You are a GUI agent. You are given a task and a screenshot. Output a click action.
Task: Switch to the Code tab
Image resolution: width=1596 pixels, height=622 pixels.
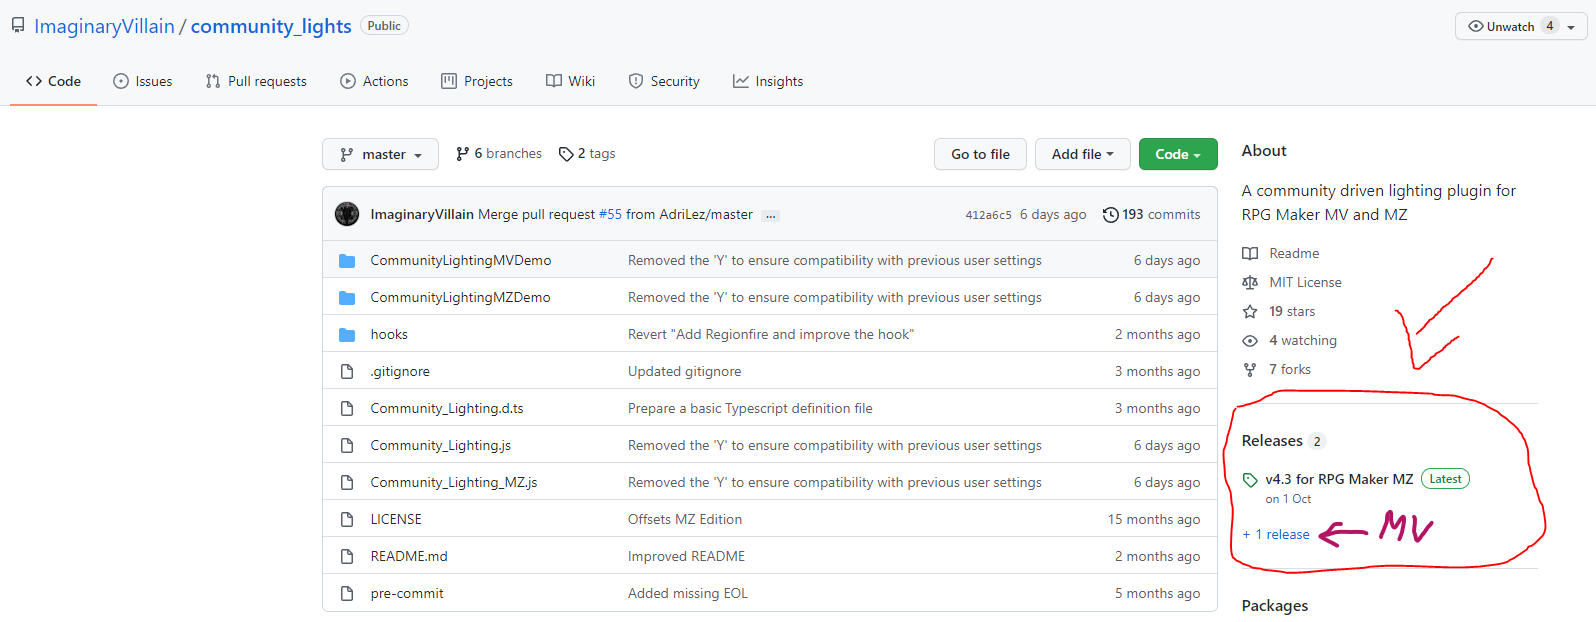pyautogui.click(x=54, y=81)
